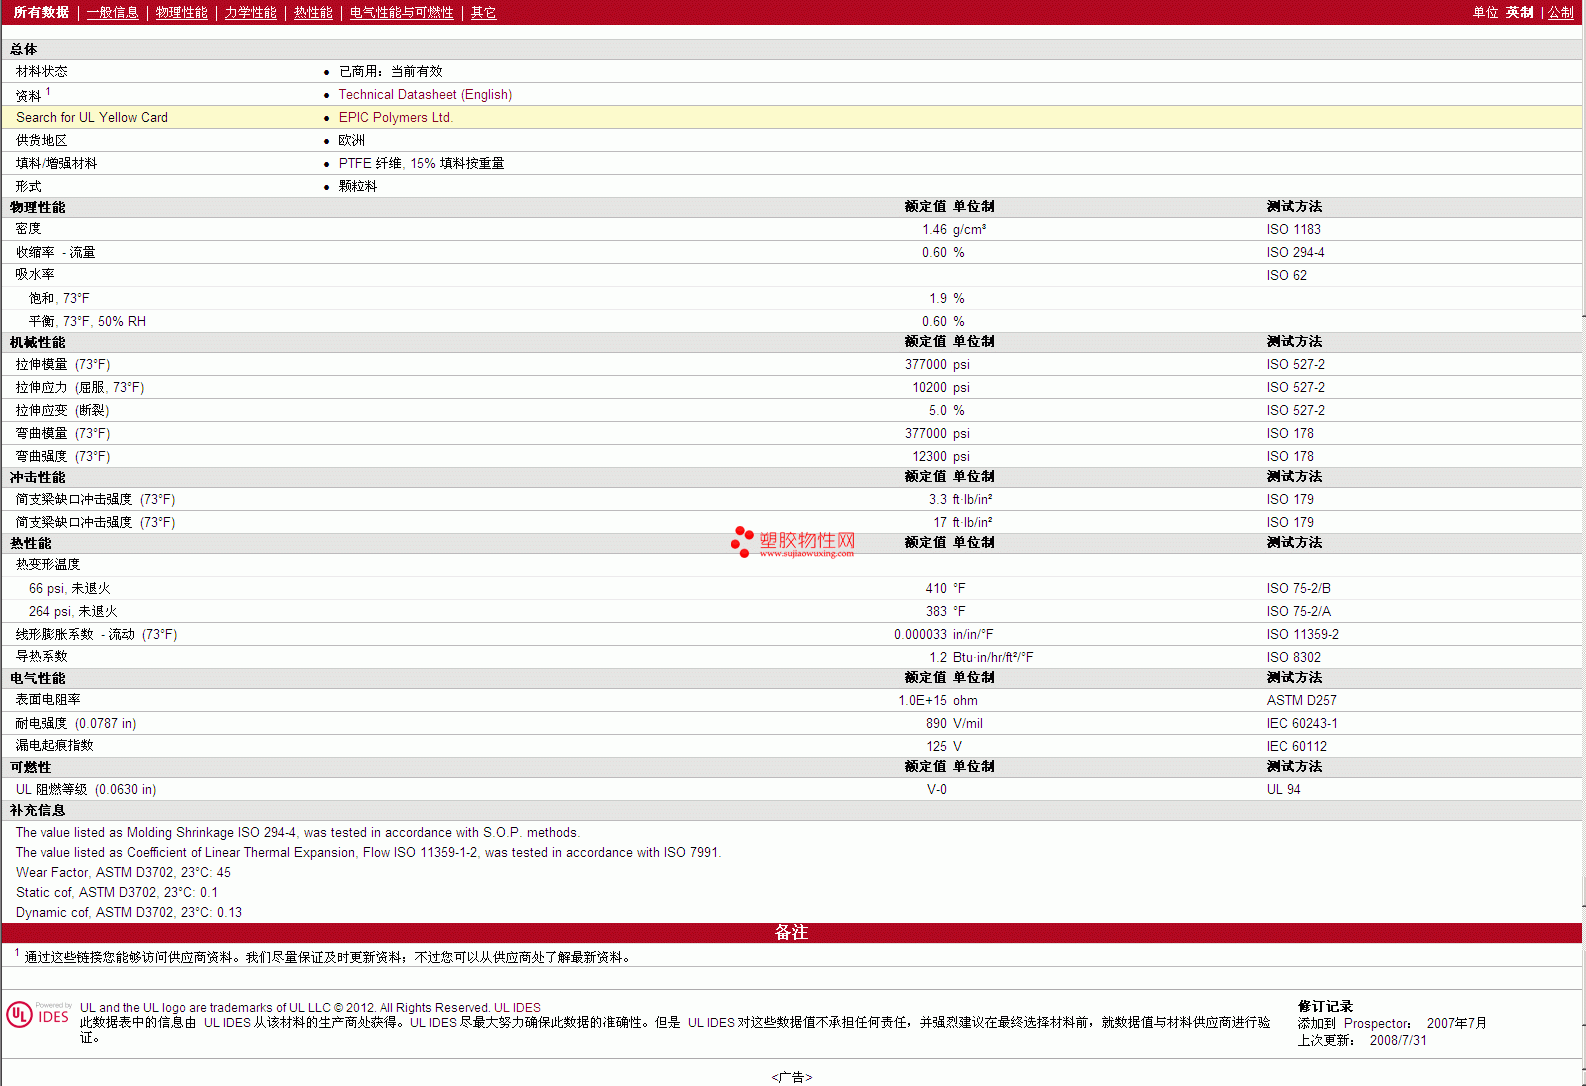Image resolution: width=1586 pixels, height=1086 pixels.
Task: Click the <广告> label at bottom
Action: pos(792,1077)
